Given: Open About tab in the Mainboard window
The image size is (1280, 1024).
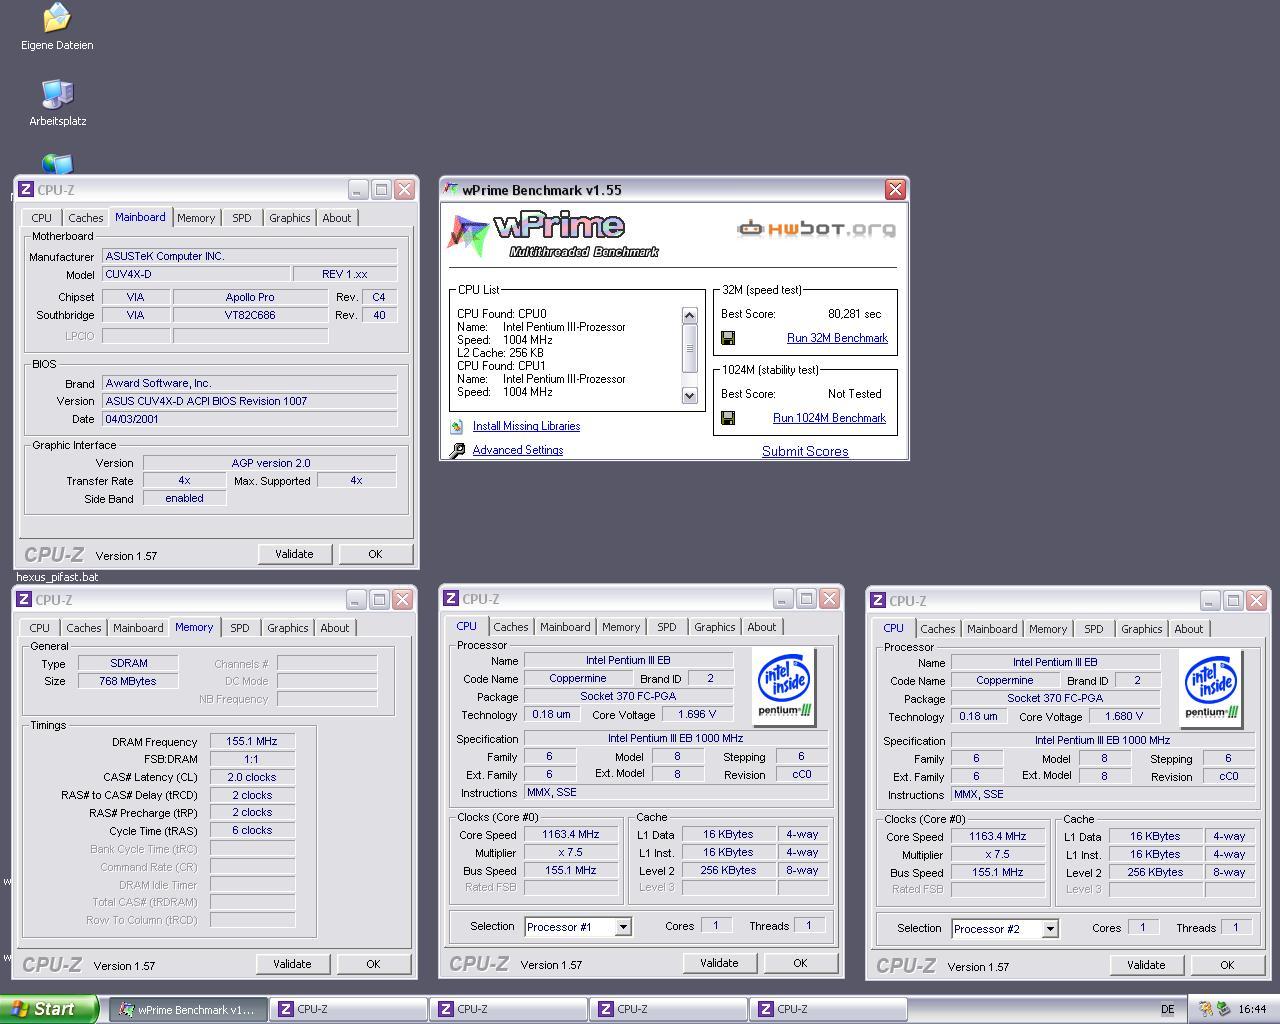Looking at the screenshot, I should 337,217.
